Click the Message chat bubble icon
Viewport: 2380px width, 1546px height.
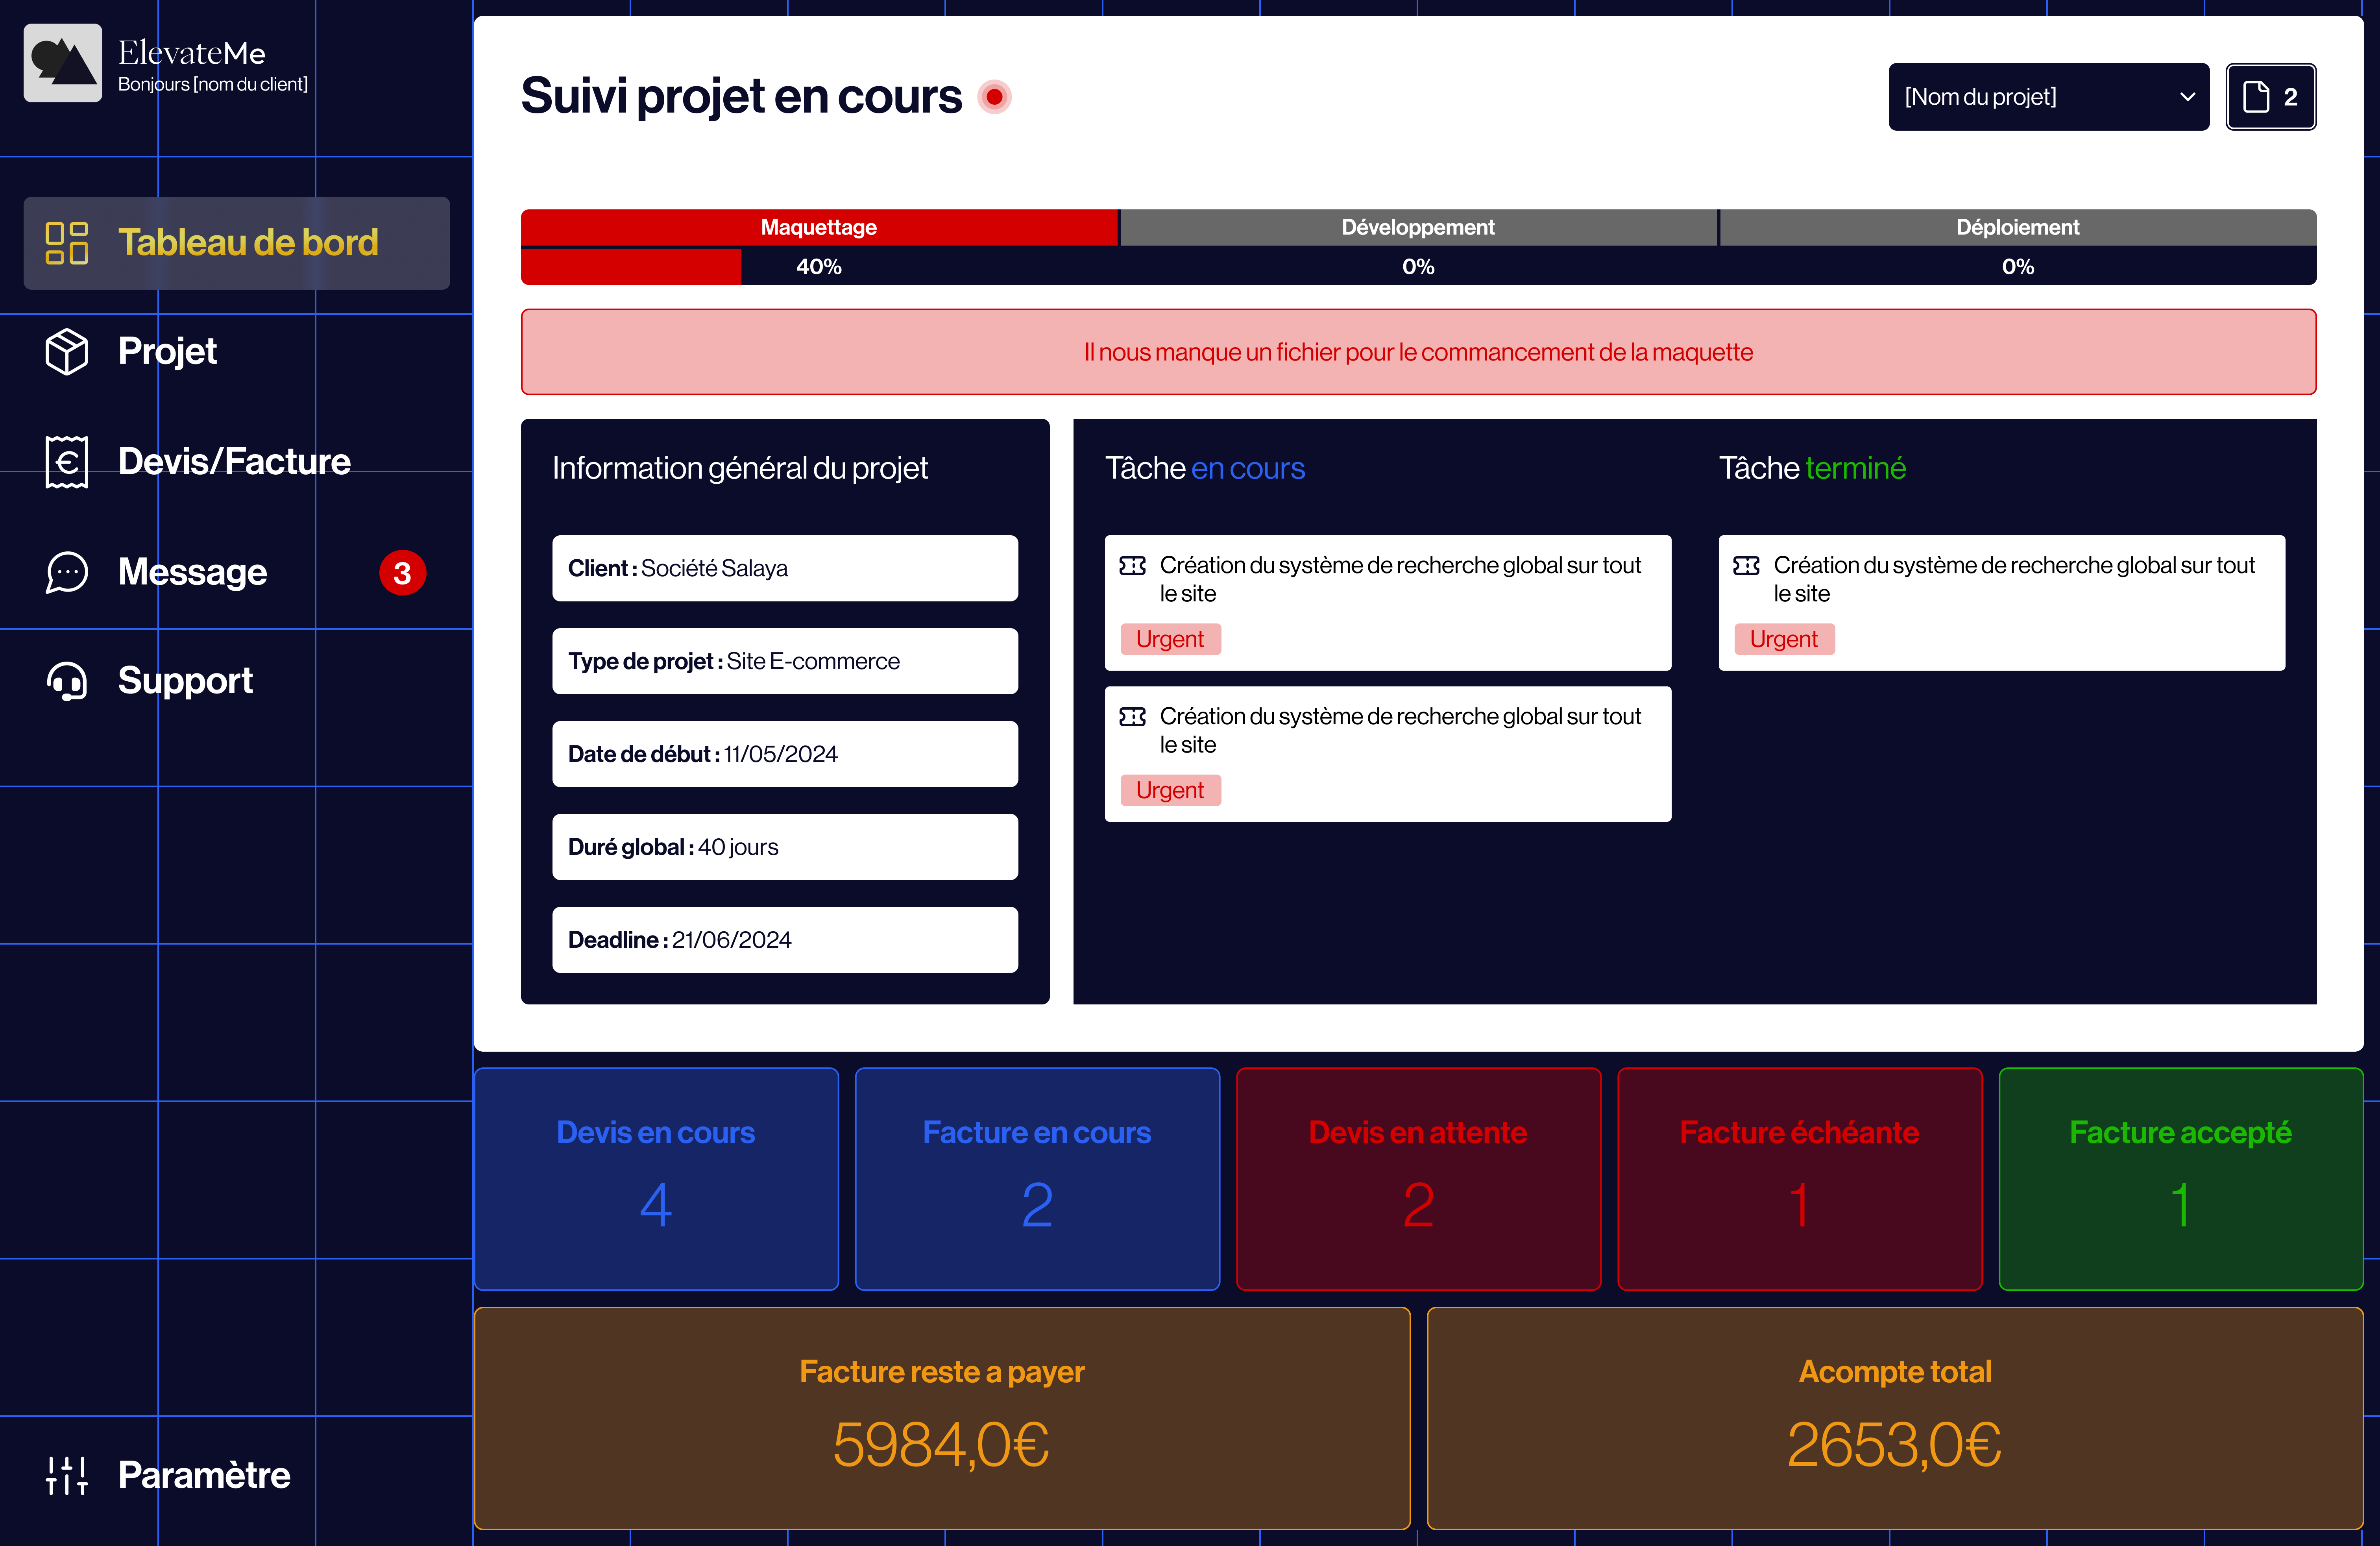click(x=67, y=572)
